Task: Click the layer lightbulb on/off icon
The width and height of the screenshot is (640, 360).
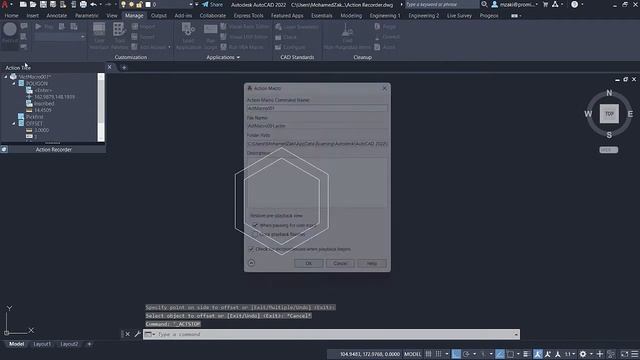Action: [x=123, y=4]
